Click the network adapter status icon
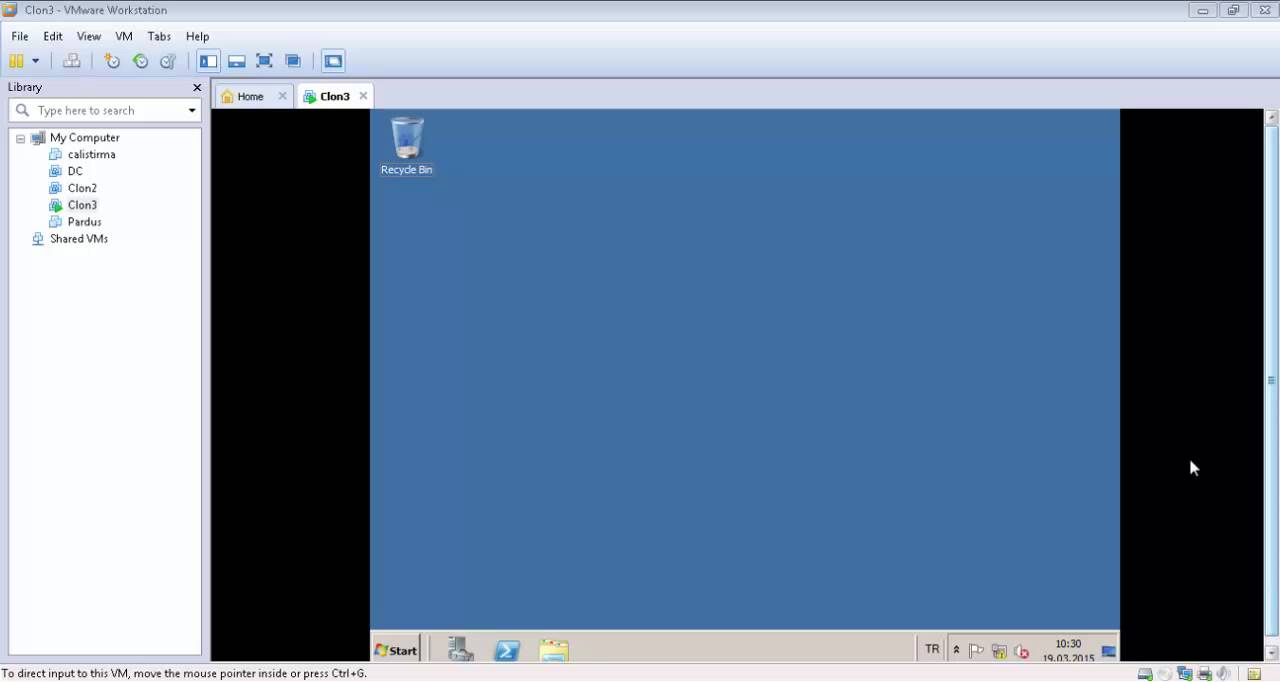 click(1185, 674)
